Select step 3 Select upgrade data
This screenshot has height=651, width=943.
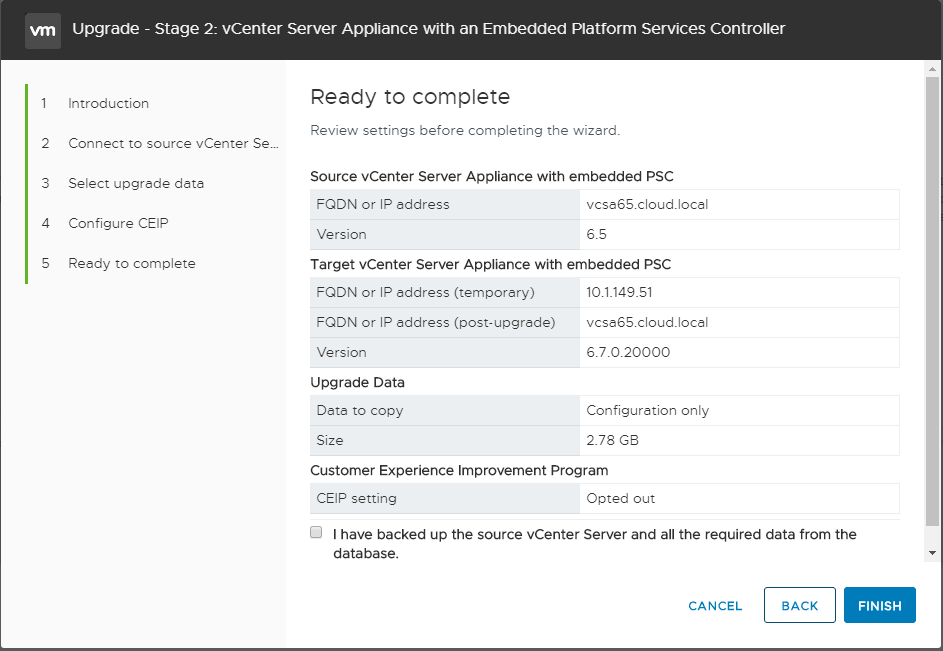pyautogui.click(x=136, y=184)
